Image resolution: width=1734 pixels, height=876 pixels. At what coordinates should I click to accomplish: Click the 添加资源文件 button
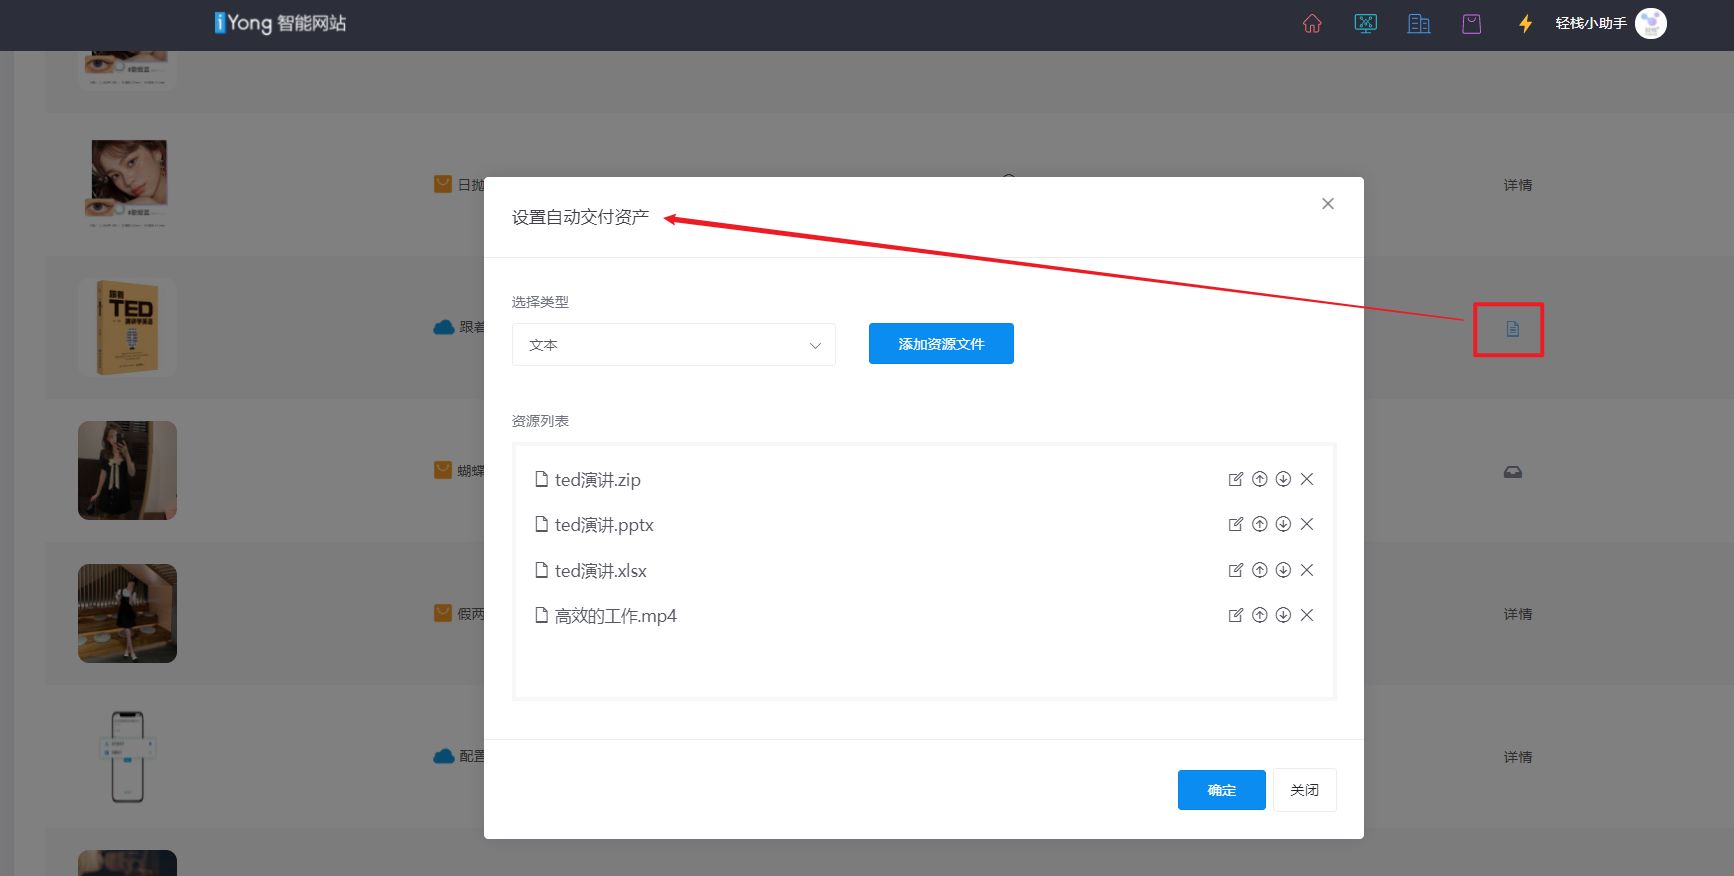(941, 344)
